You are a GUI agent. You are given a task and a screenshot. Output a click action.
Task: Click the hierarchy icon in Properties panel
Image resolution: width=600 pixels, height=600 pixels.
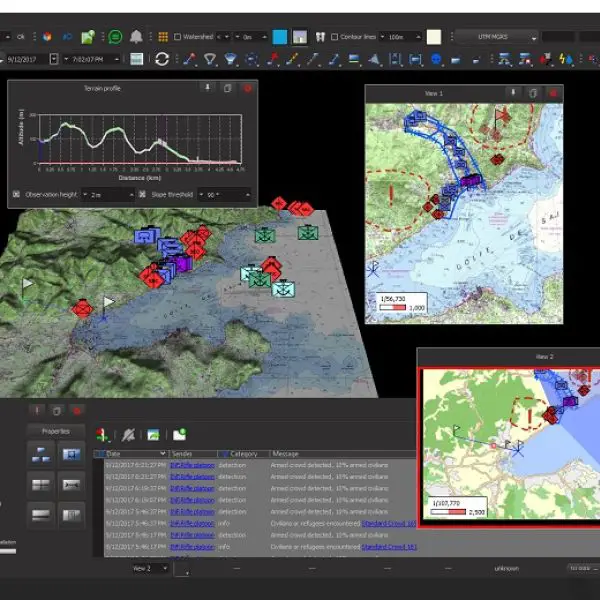pyautogui.click(x=42, y=455)
